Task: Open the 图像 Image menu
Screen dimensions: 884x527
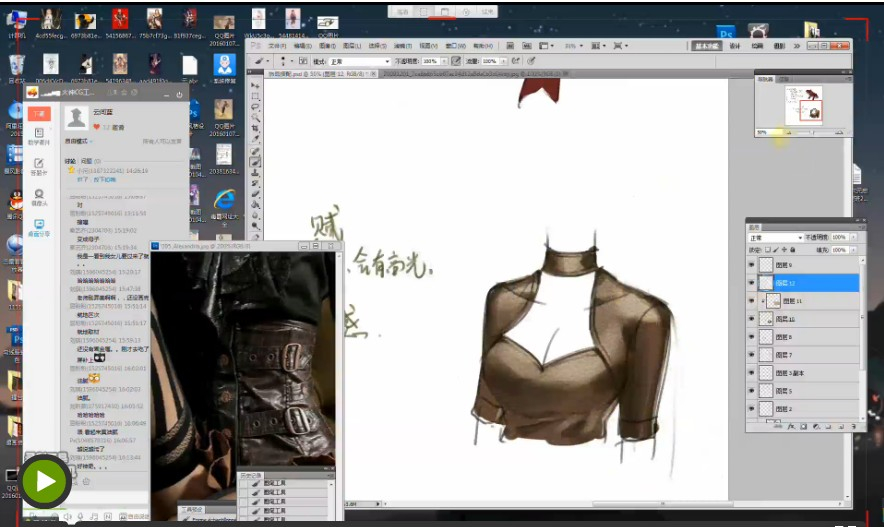Action: click(328, 46)
